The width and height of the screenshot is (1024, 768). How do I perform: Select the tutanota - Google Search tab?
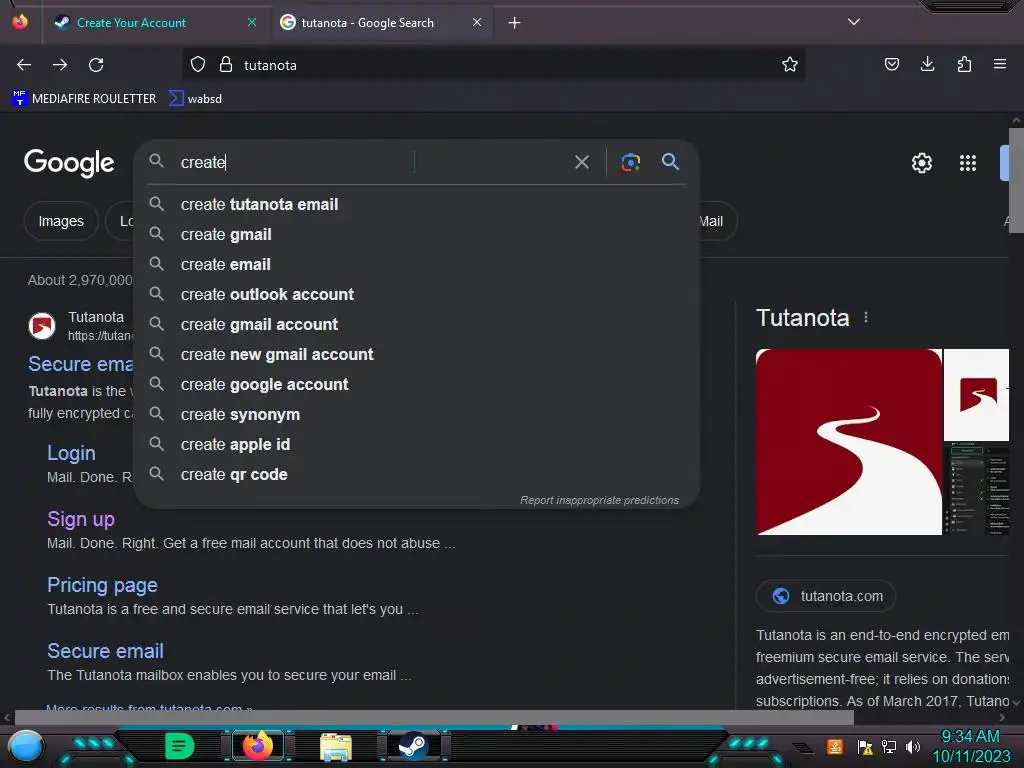tap(381, 23)
